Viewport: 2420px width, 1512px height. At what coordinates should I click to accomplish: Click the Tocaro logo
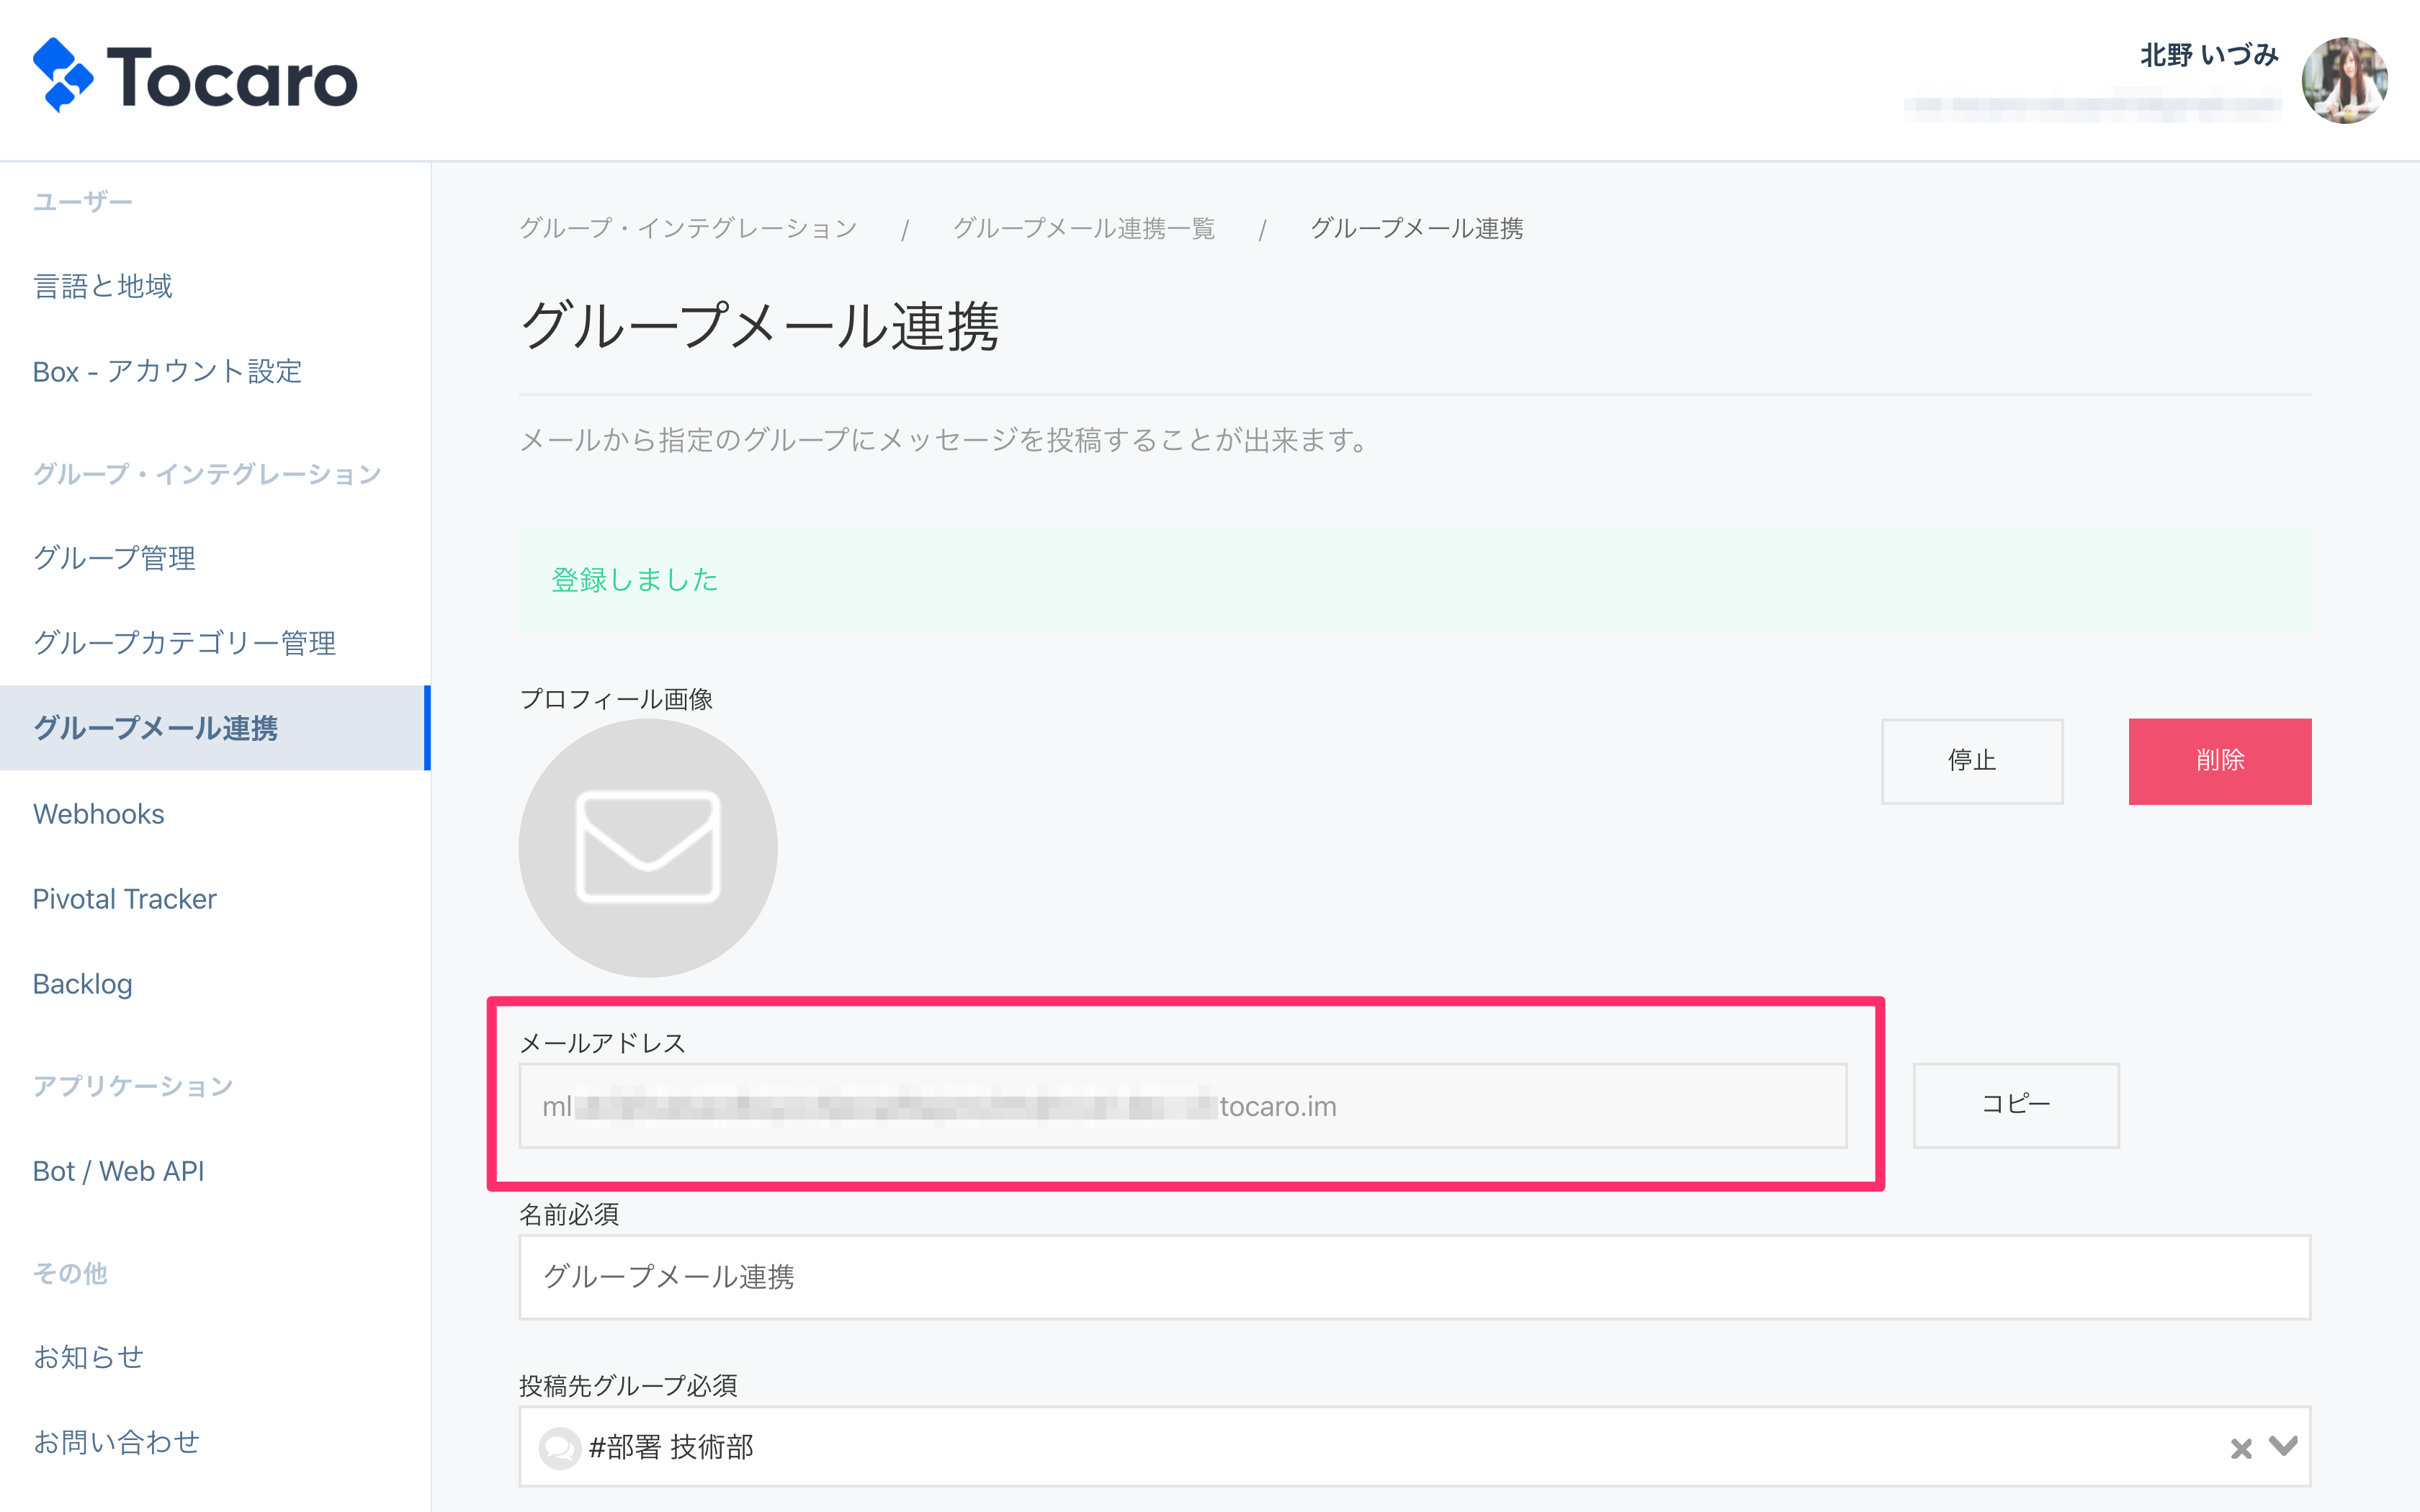tap(195, 76)
